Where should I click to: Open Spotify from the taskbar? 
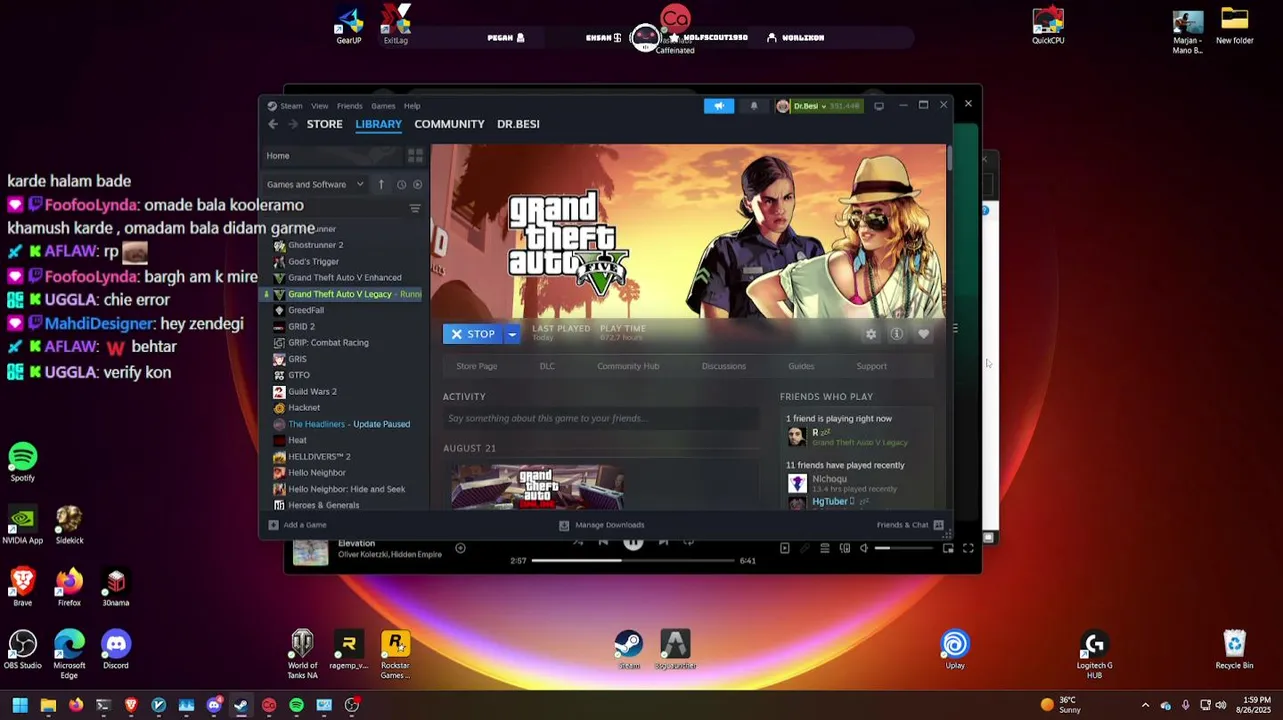coord(297,705)
